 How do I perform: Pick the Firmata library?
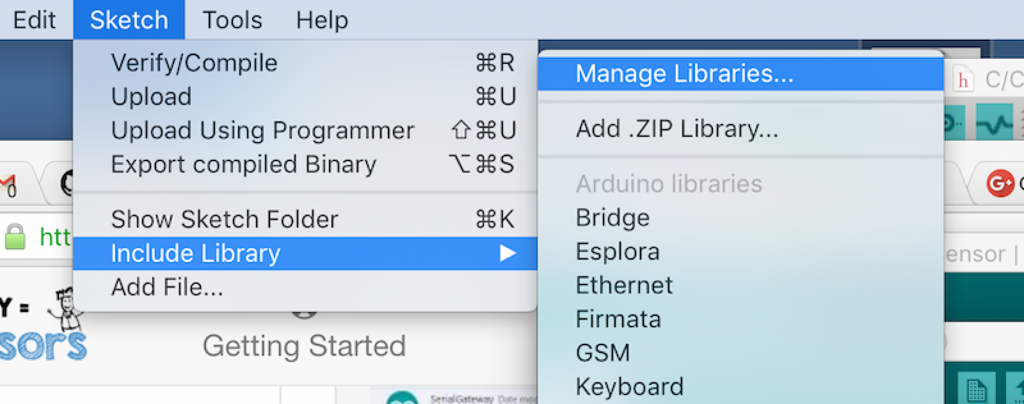pyautogui.click(x=618, y=319)
